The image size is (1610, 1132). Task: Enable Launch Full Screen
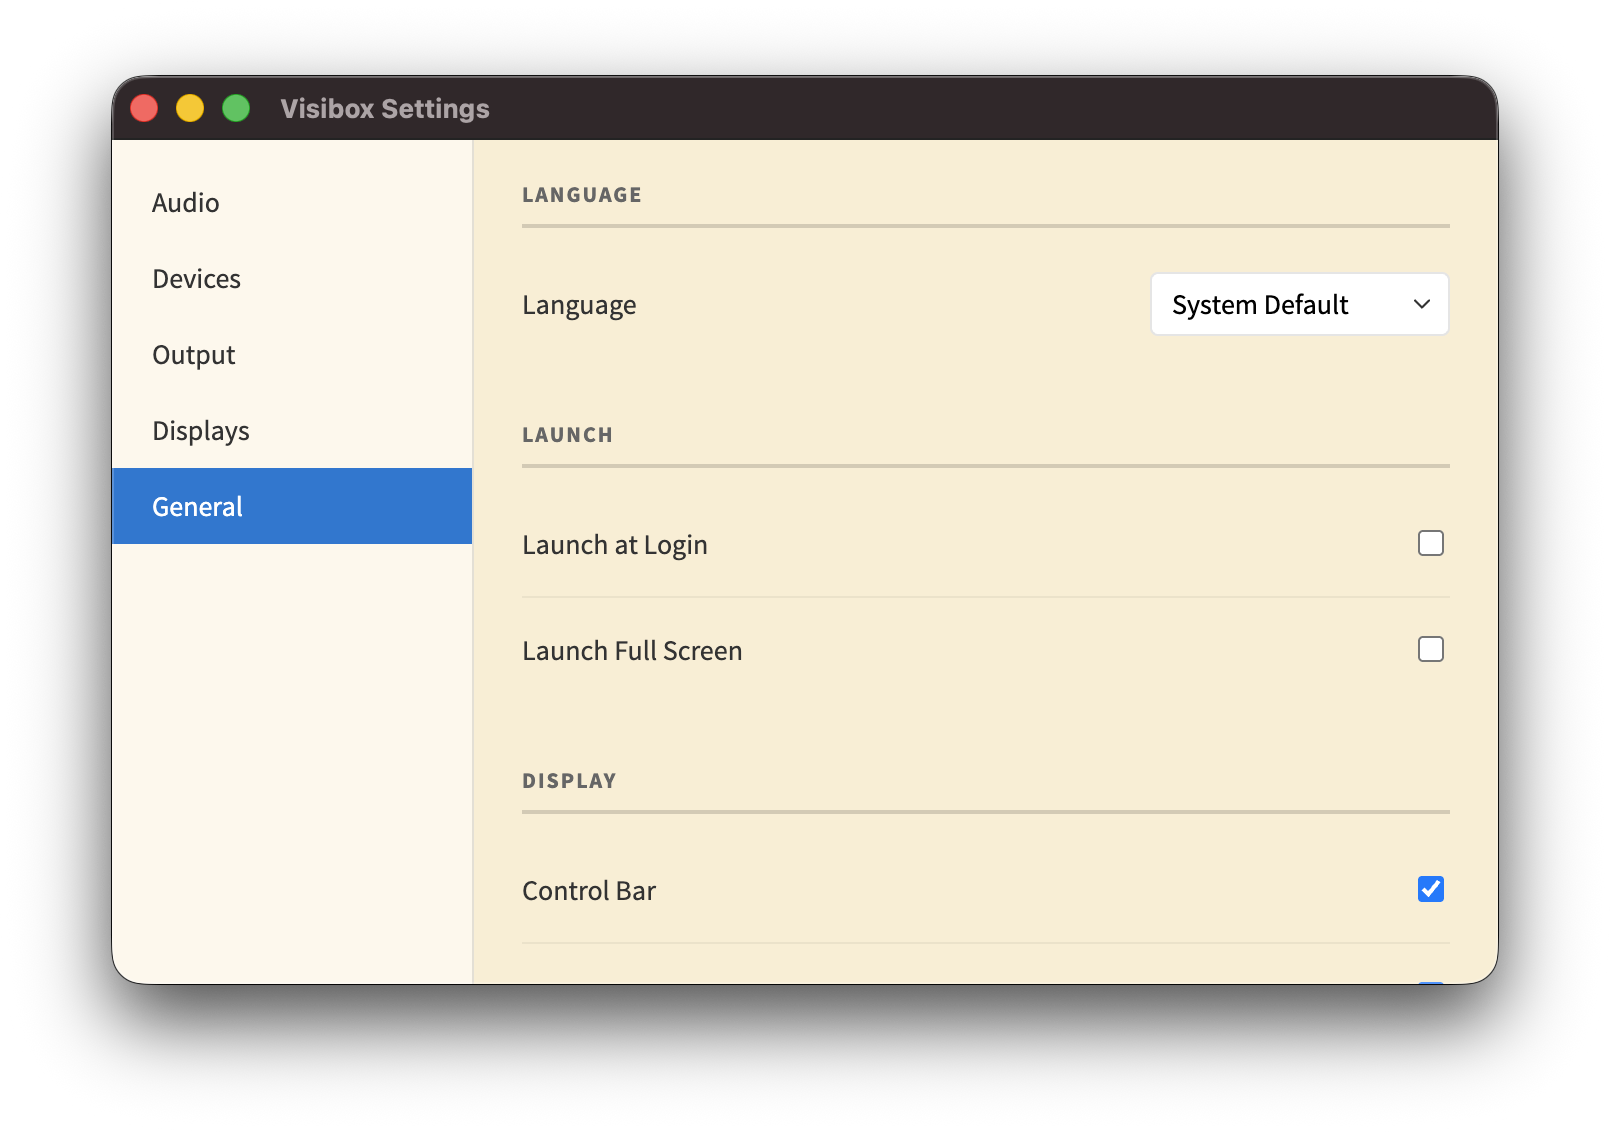point(1431,649)
